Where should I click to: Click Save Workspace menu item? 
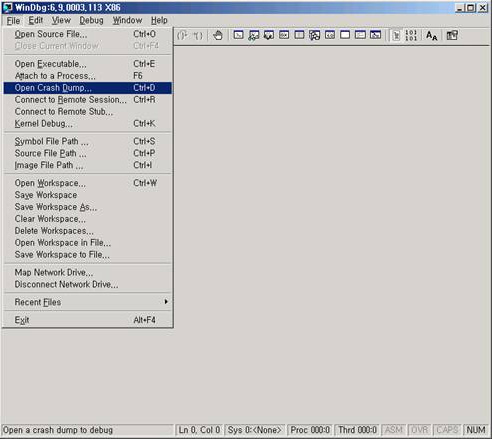[x=88, y=195]
